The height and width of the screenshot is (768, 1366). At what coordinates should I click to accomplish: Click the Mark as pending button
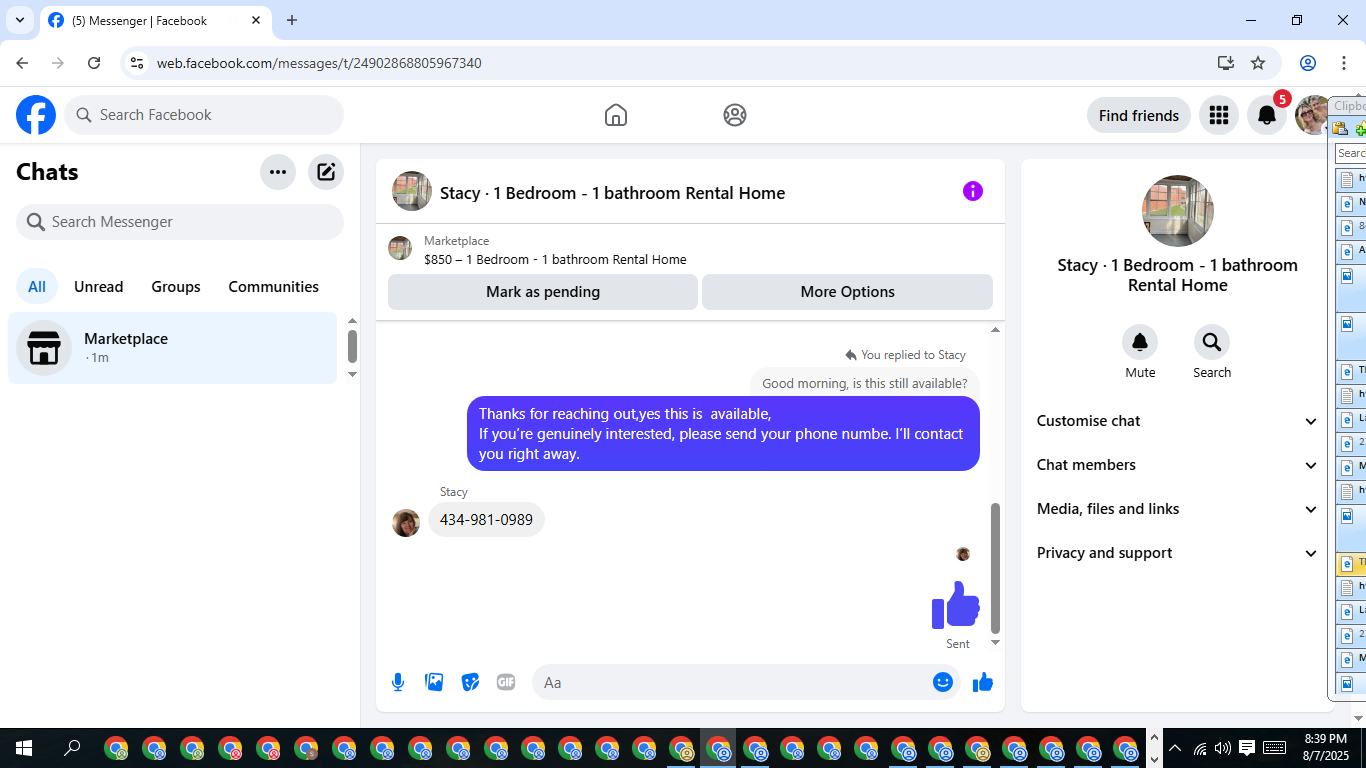click(x=543, y=292)
